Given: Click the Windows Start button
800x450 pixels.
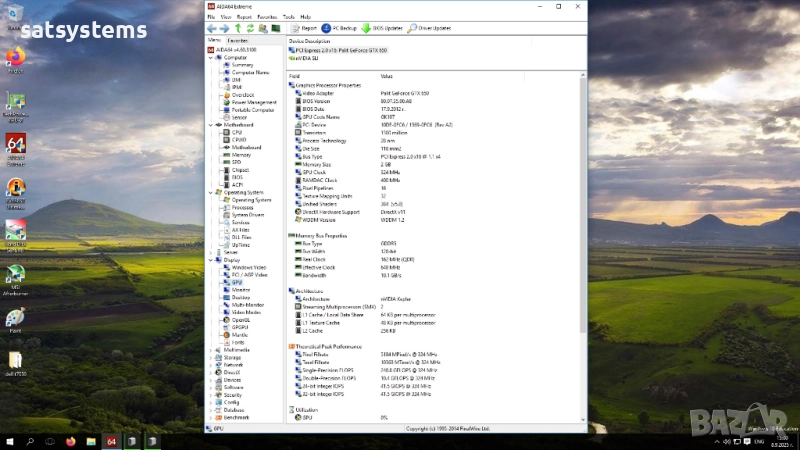Looking at the screenshot, I should 10,441.
